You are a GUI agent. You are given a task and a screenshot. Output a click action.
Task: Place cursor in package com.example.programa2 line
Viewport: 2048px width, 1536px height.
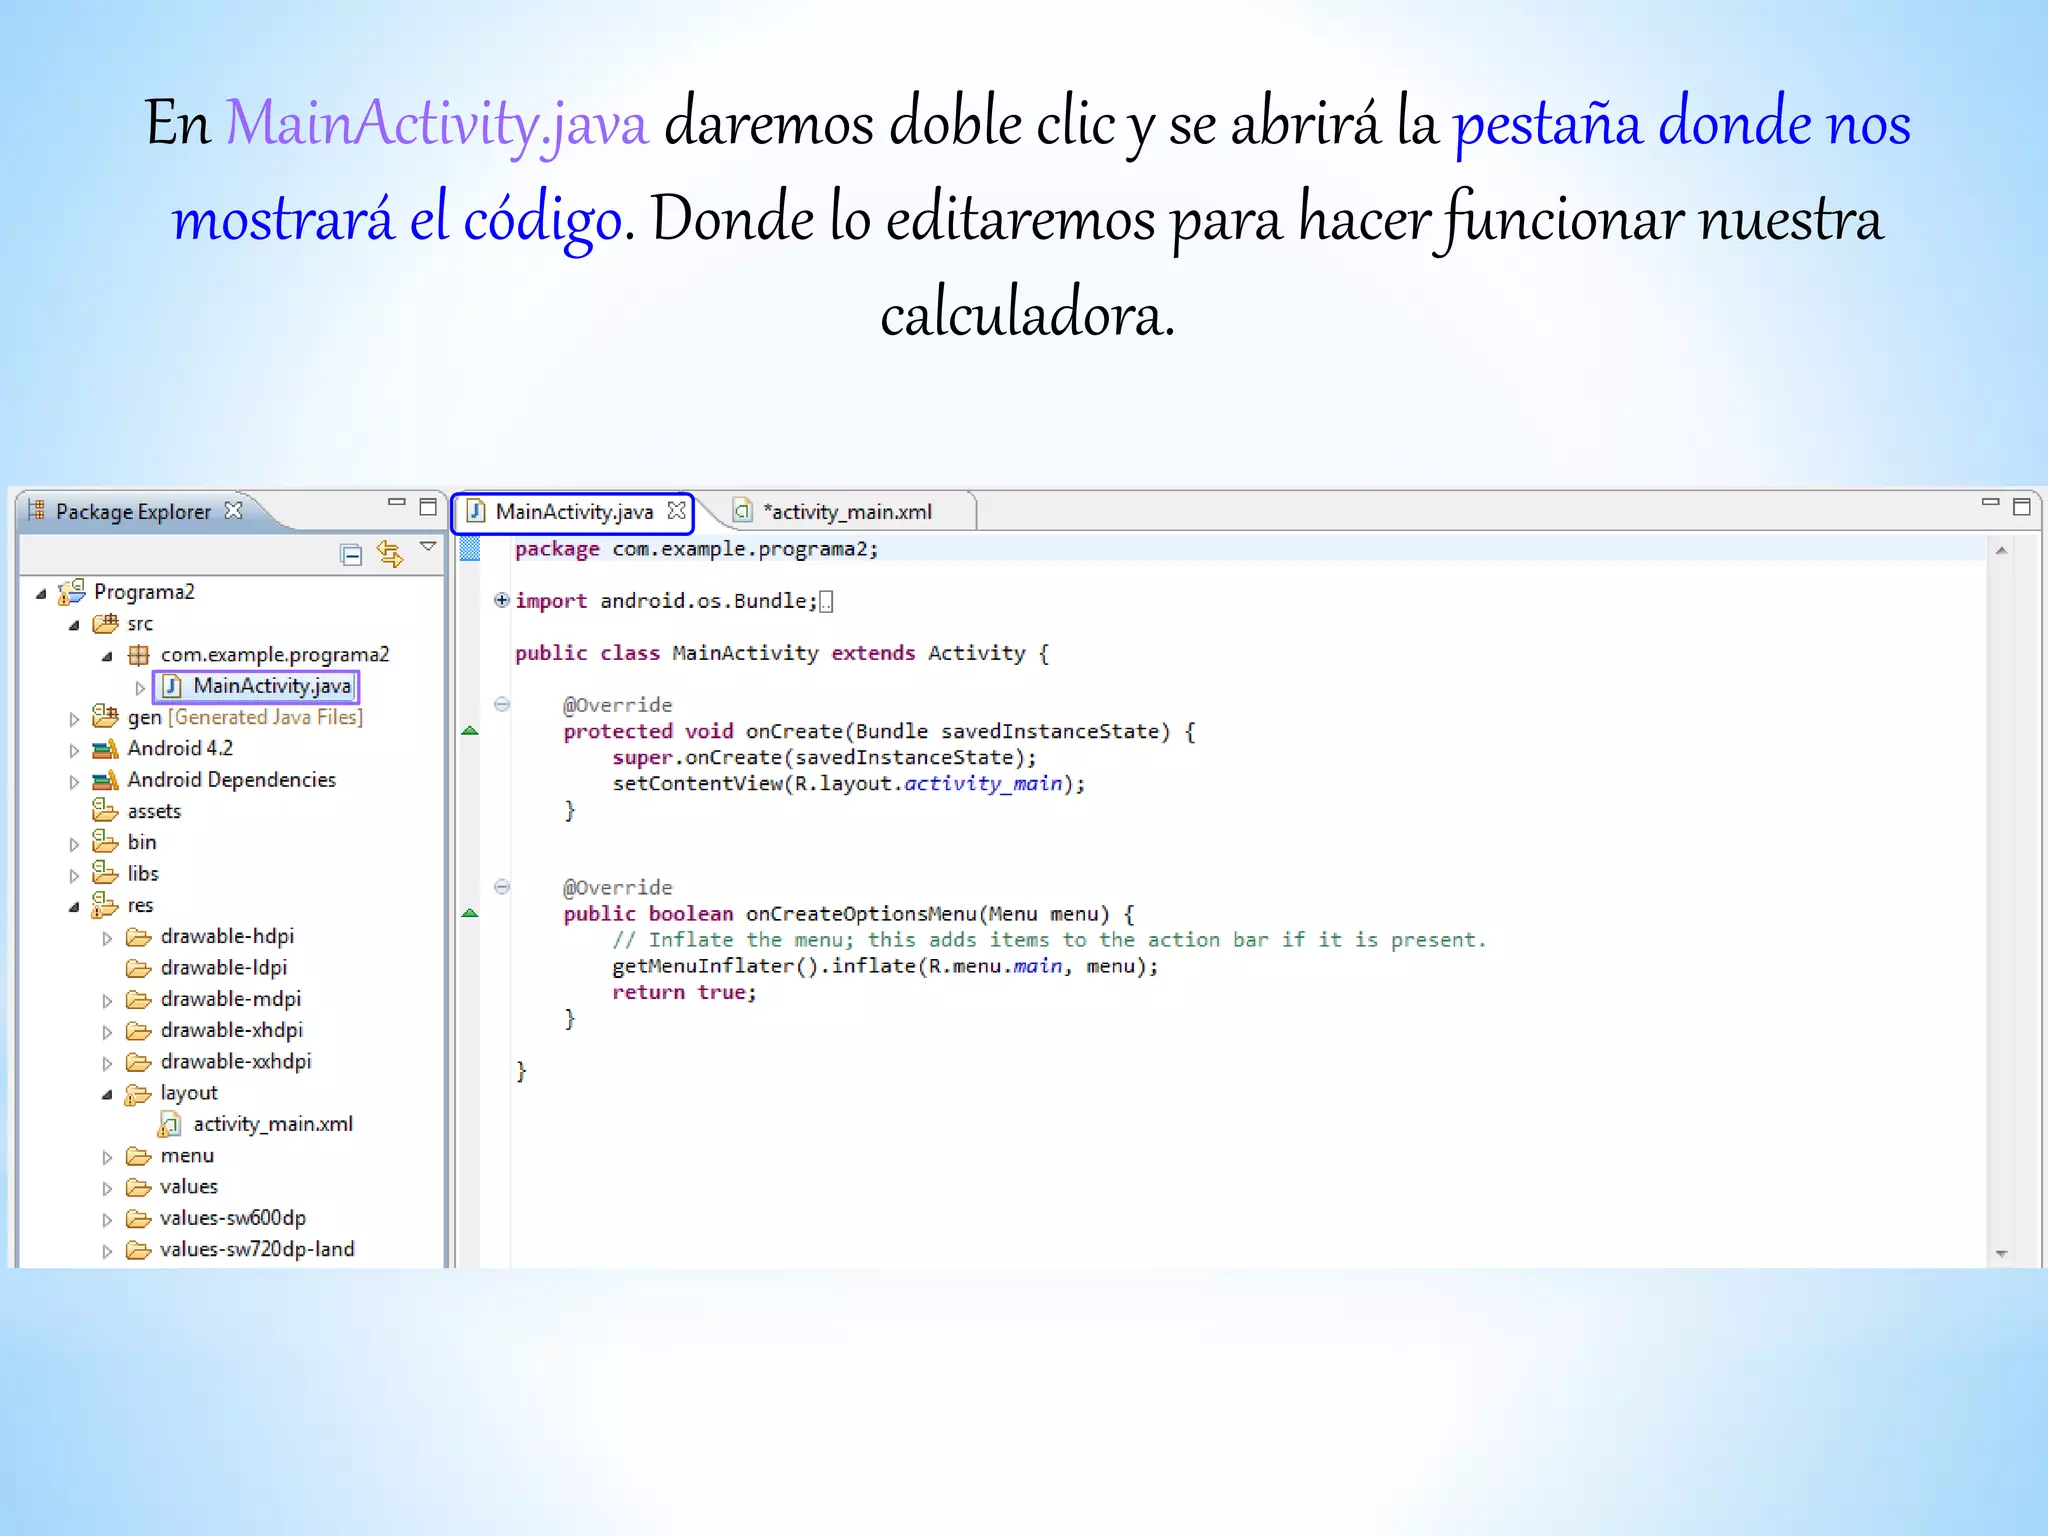(x=696, y=549)
